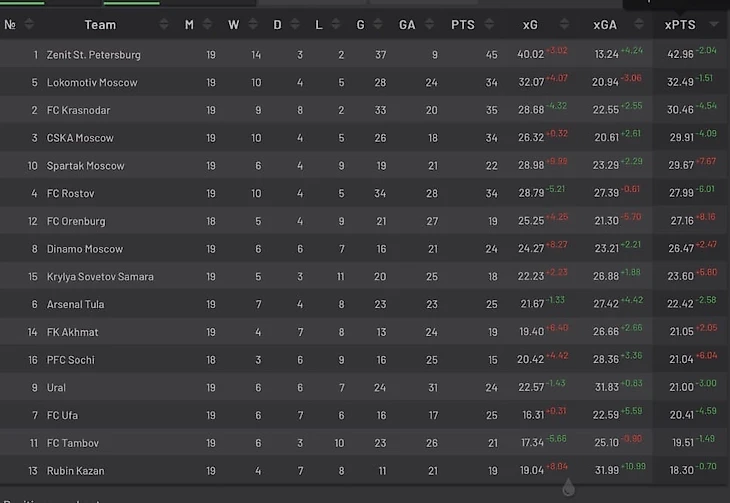Sort by Team name arrows
730x503 pixels.
click(x=163, y=24)
